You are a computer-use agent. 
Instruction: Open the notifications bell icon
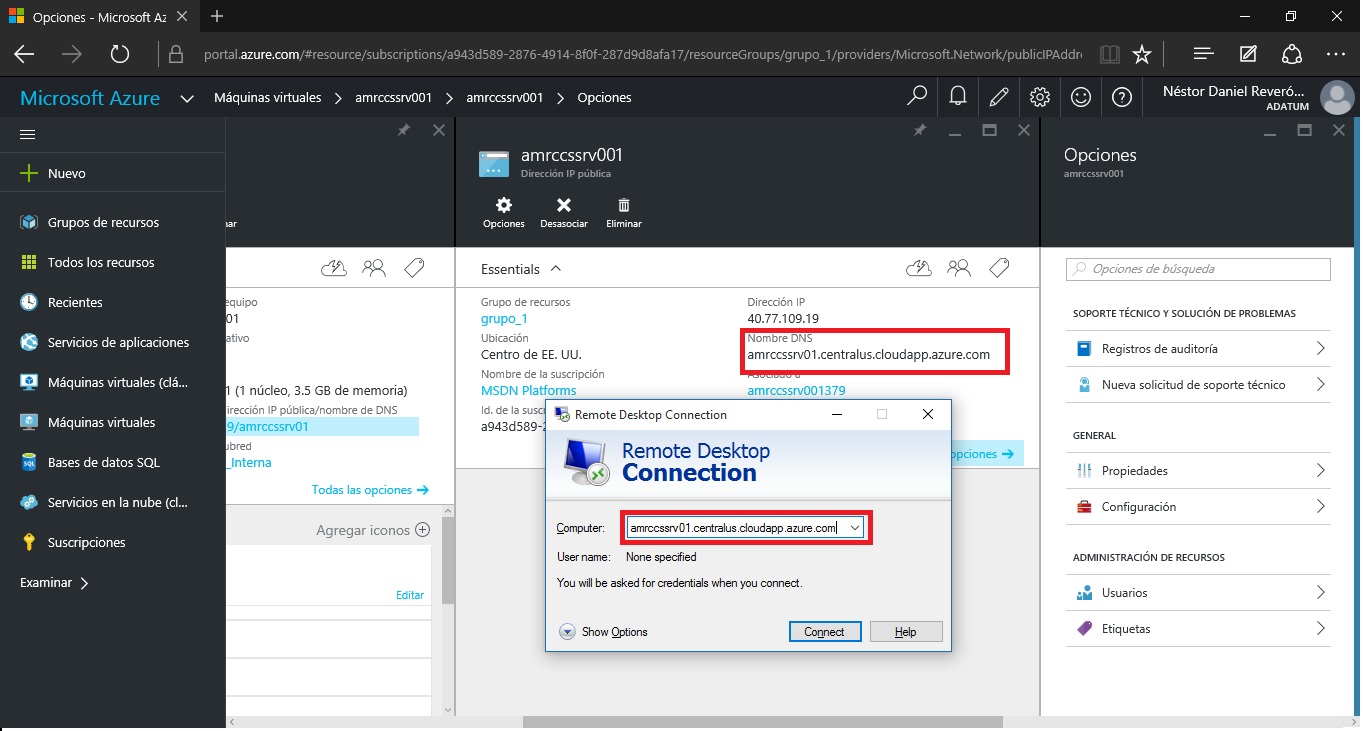(957, 97)
